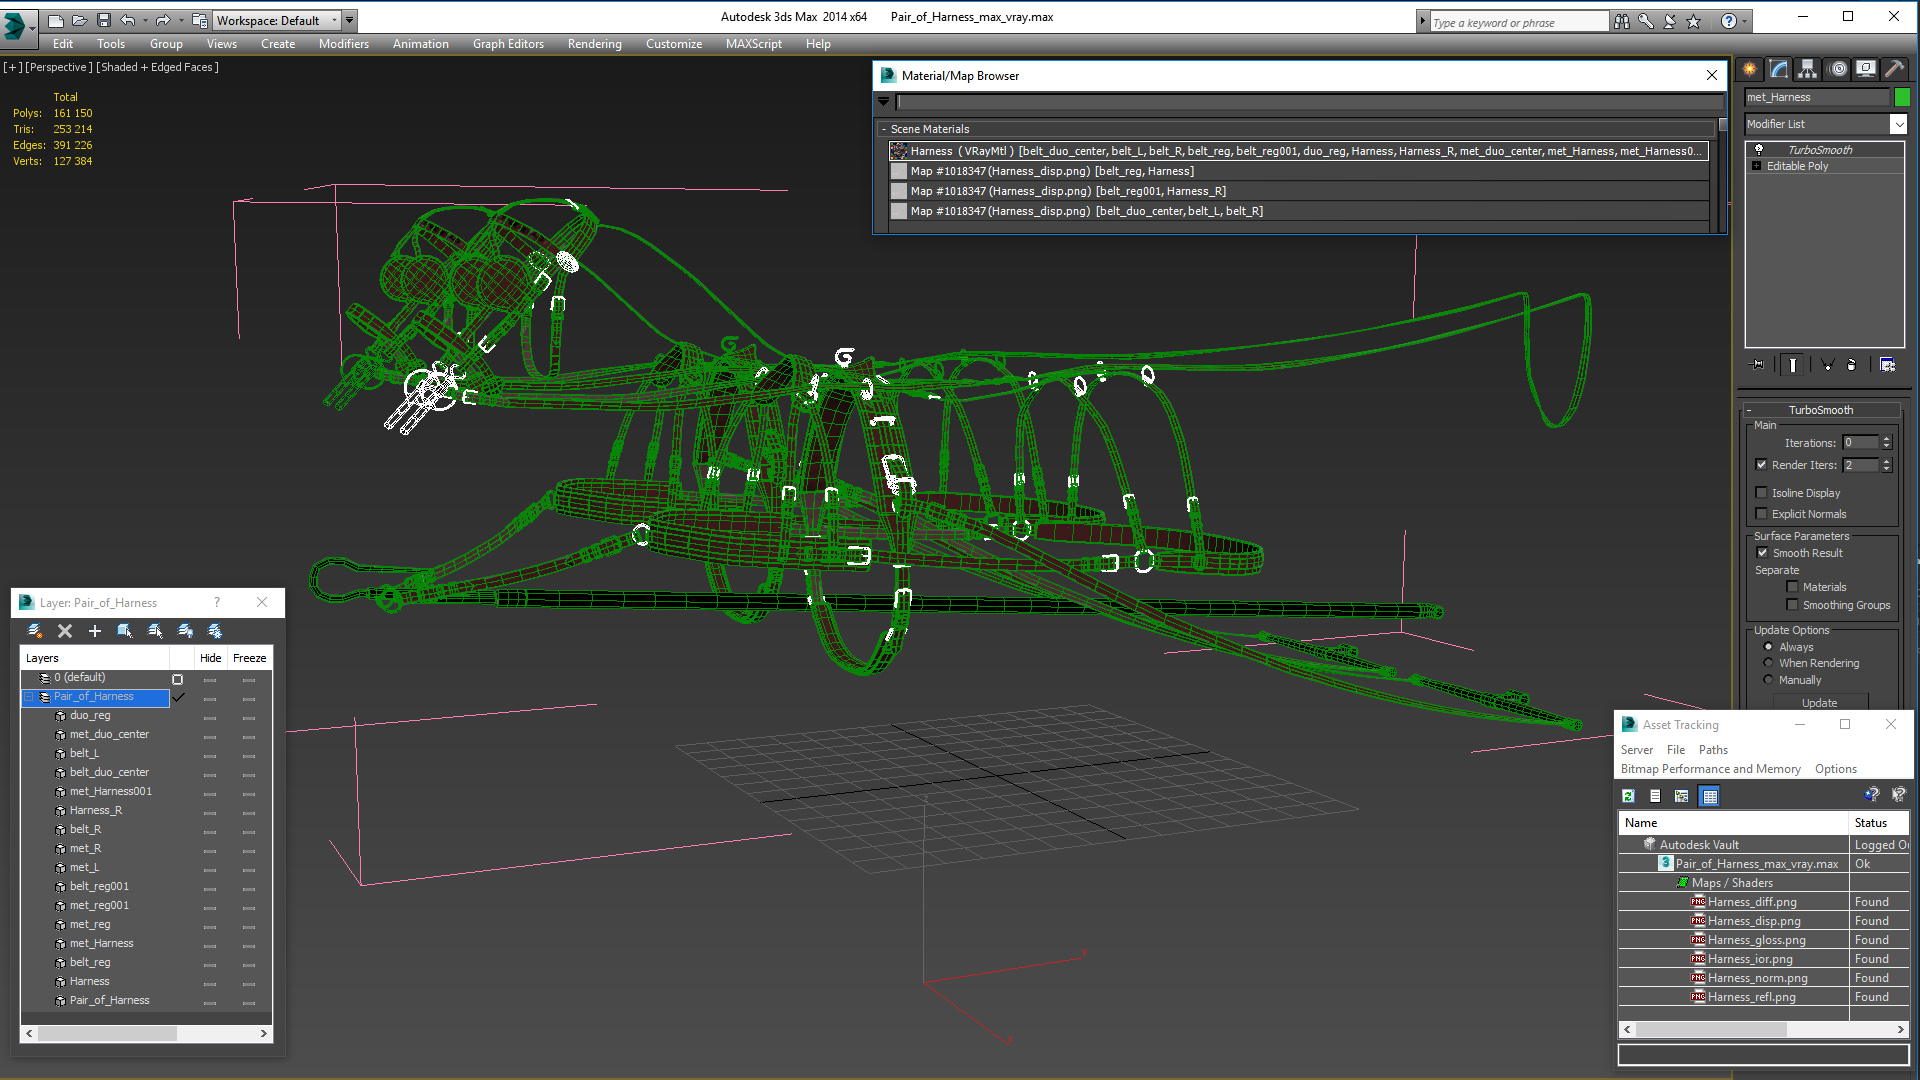Select When Rendering update option
Viewport: 1920px width, 1080px height.
pyautogui.click(x=1768, y=663)
